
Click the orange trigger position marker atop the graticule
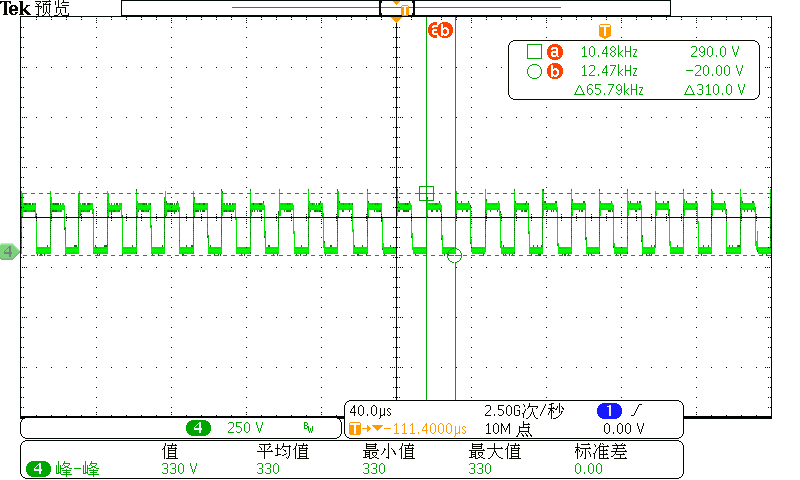click(396, 19)
